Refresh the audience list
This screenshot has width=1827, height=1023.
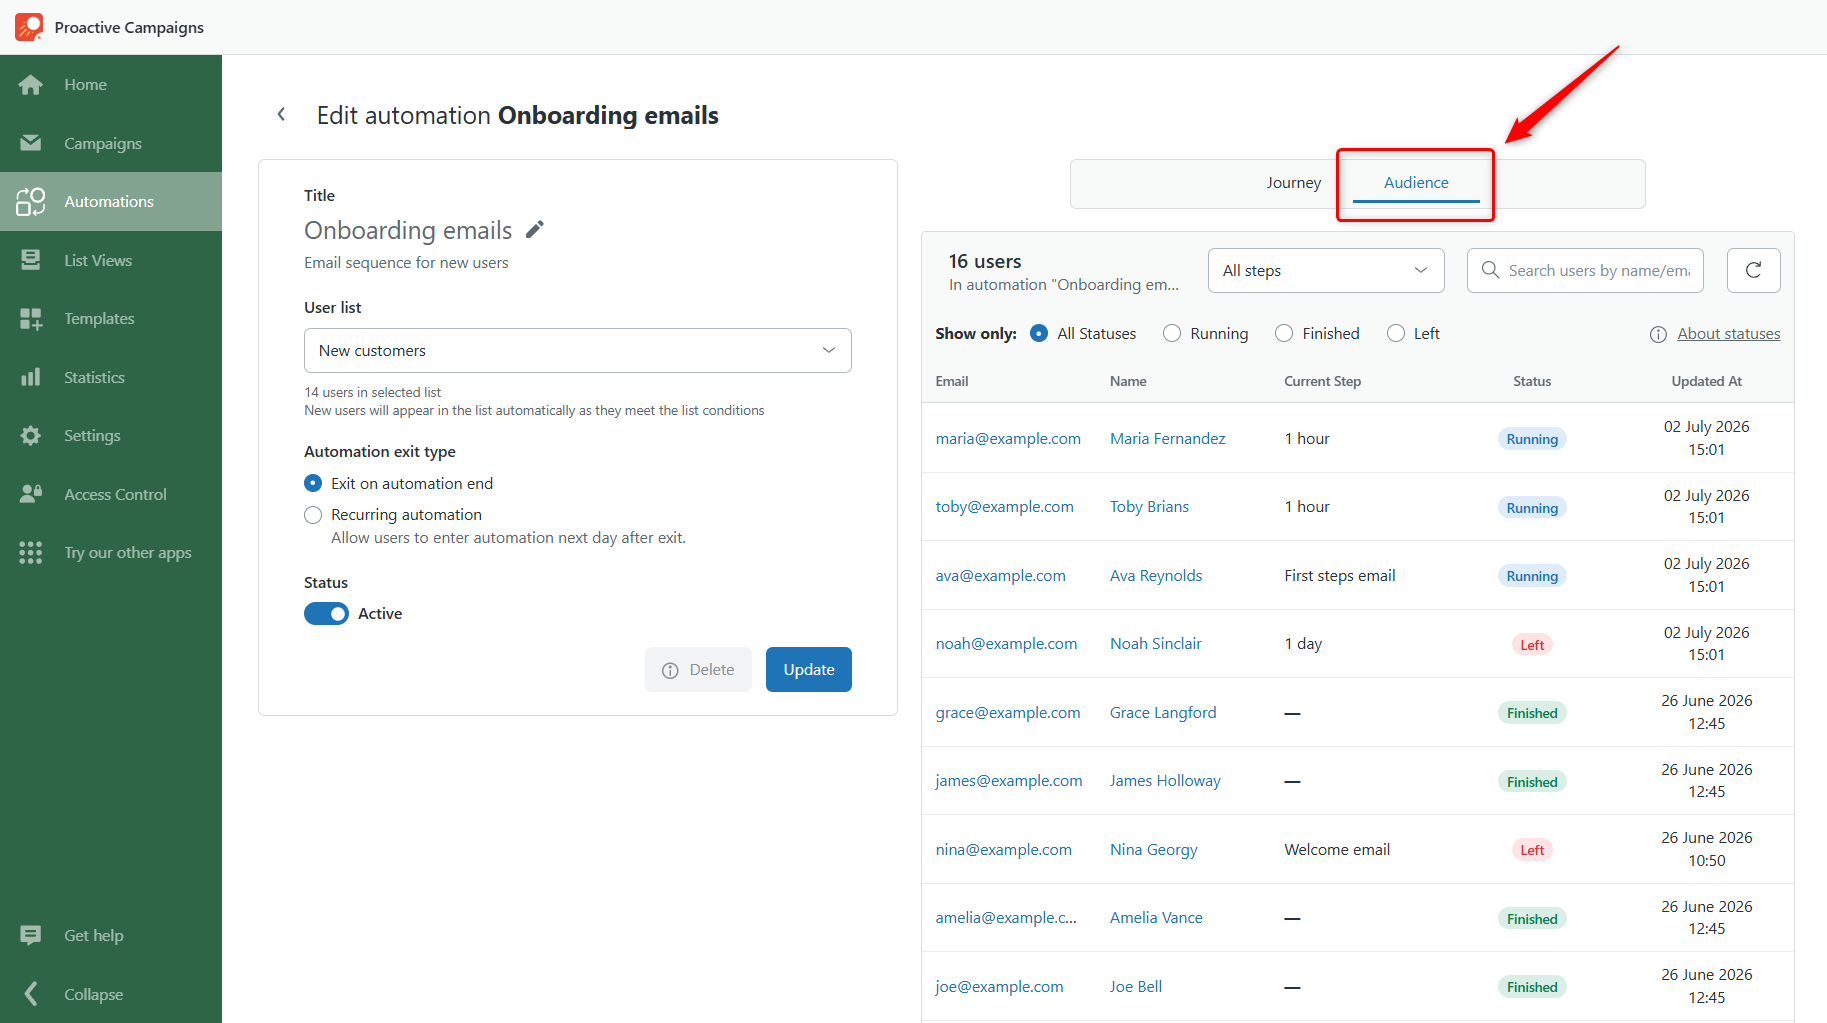pyautogui.click(x=1753, y=270)
